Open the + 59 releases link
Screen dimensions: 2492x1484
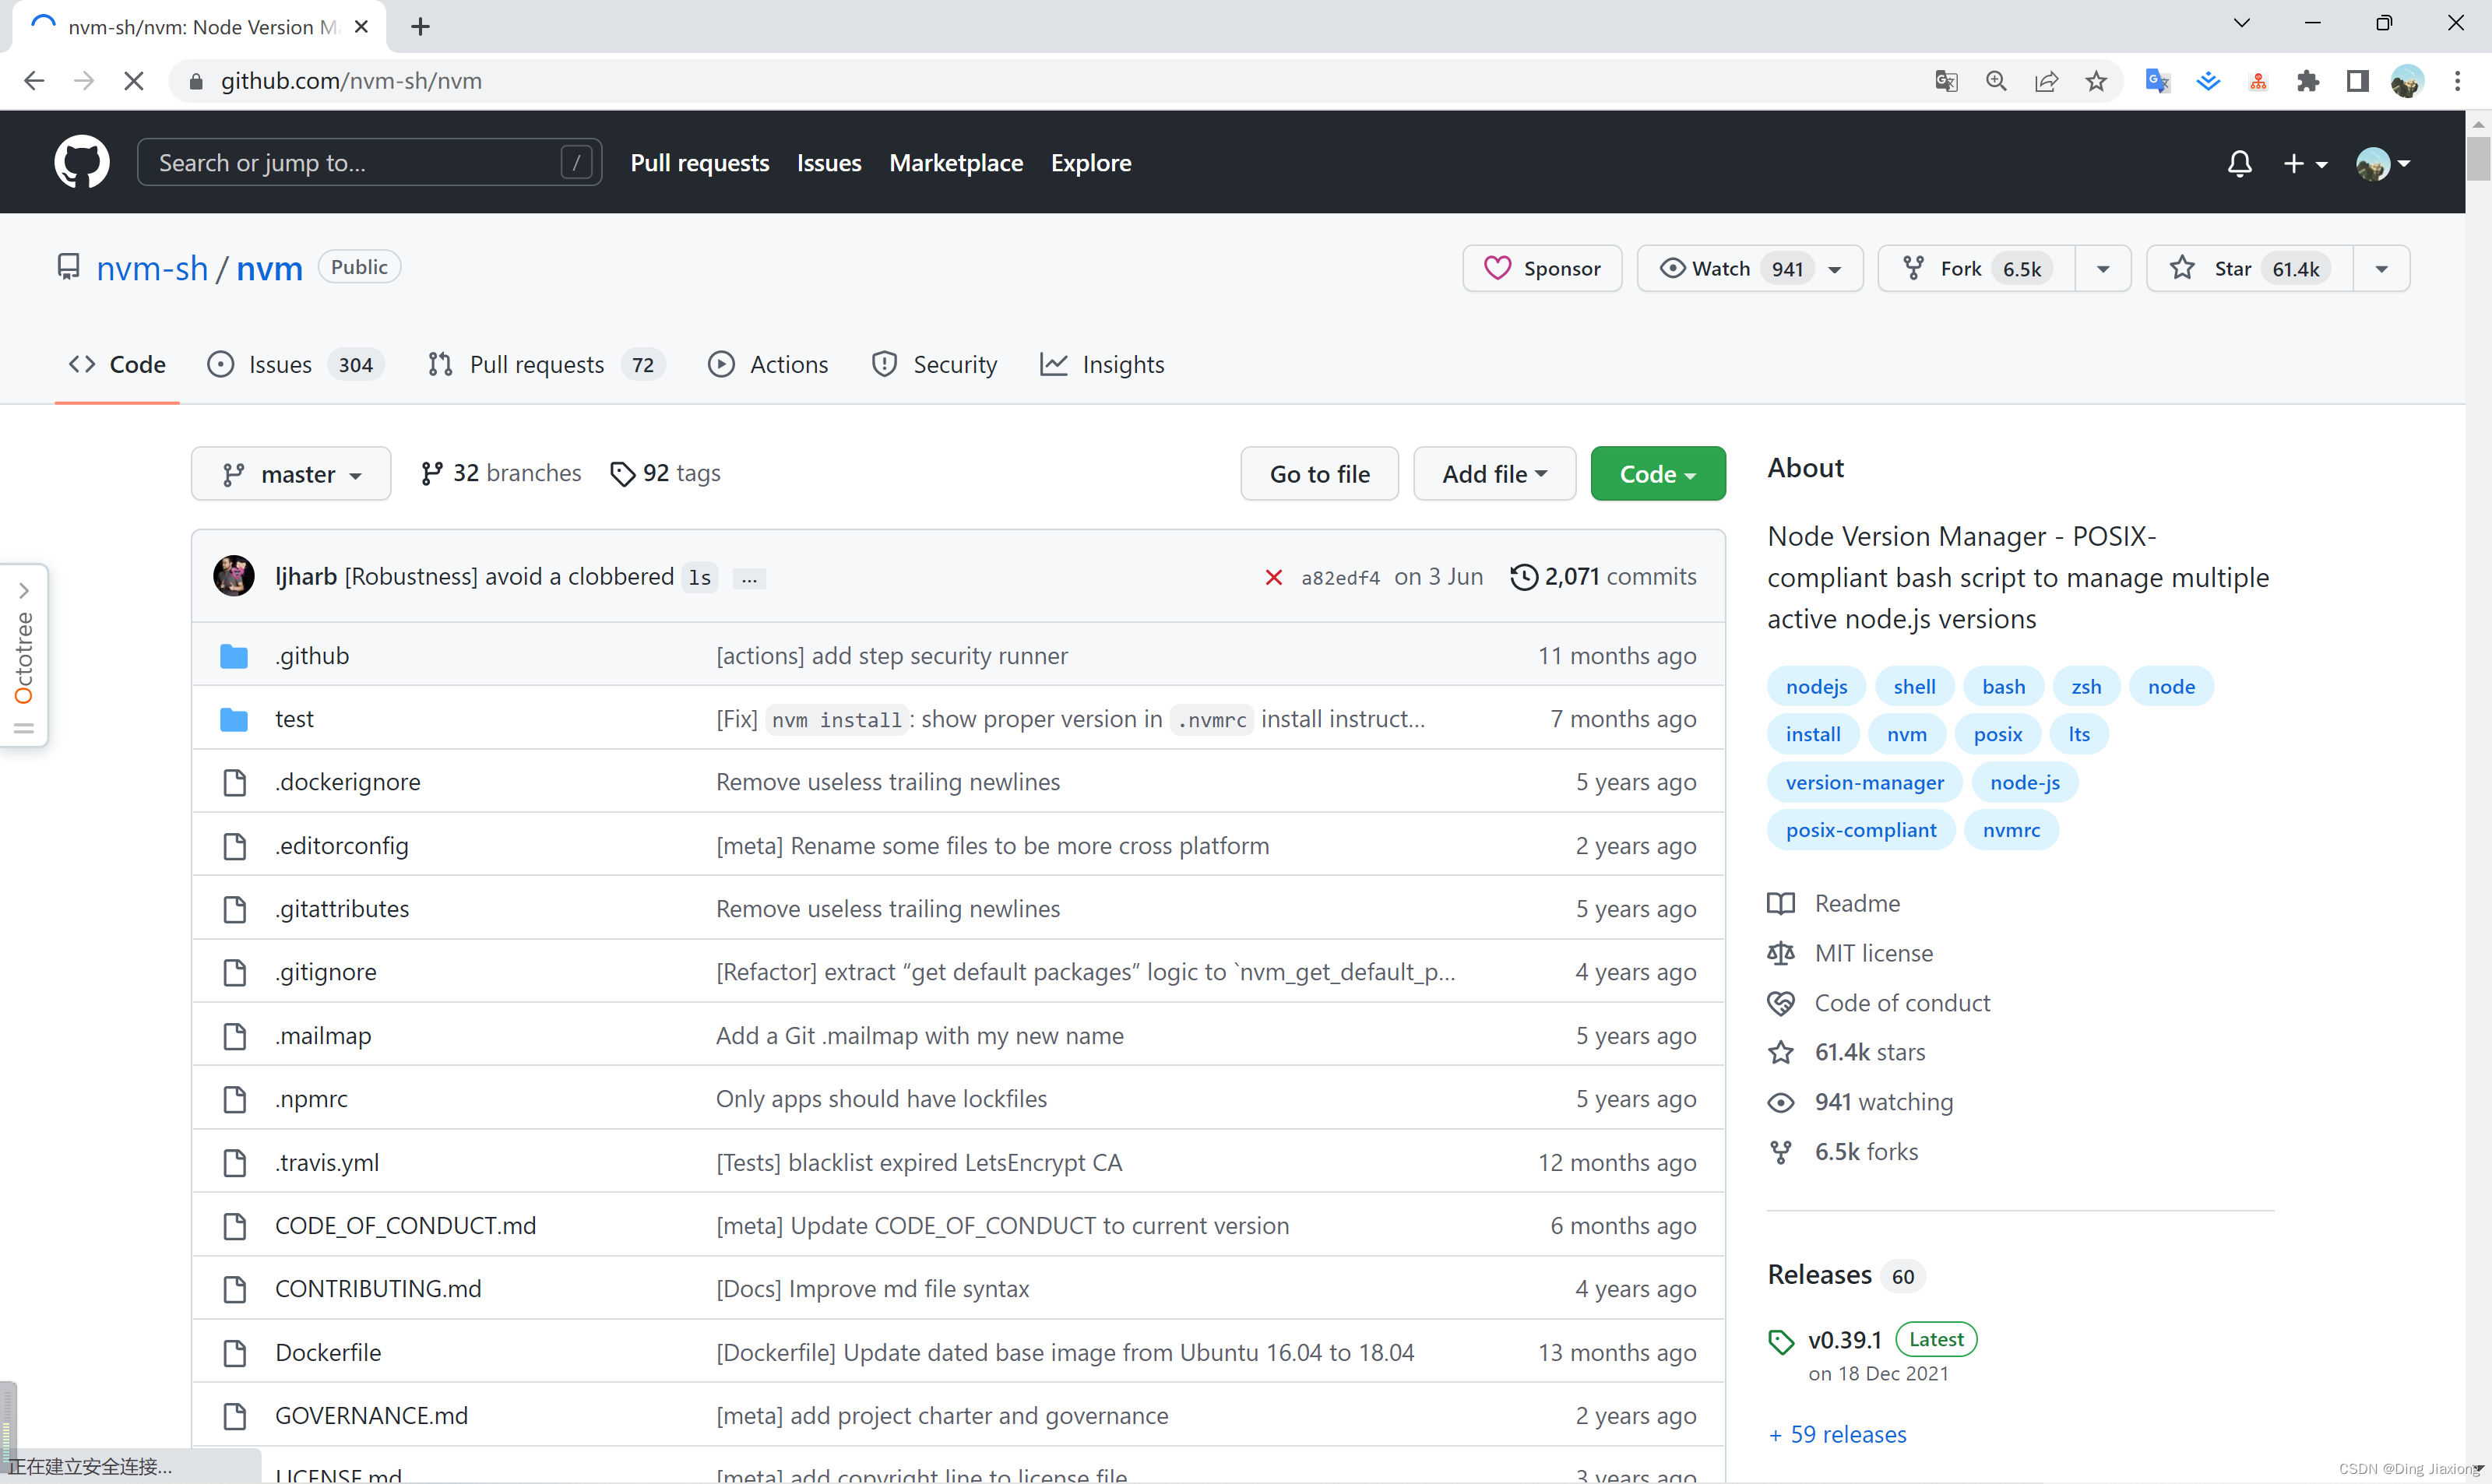point(1838,1434)
